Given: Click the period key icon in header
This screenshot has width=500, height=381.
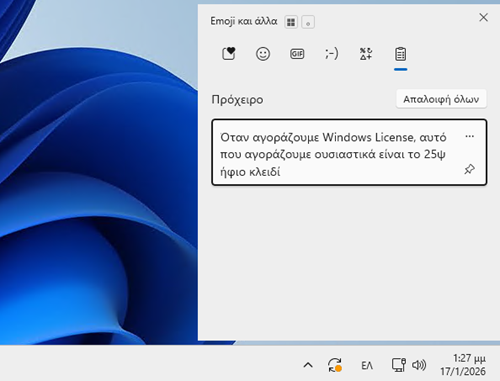Looking at the screenshot, I should pos(308,22).
